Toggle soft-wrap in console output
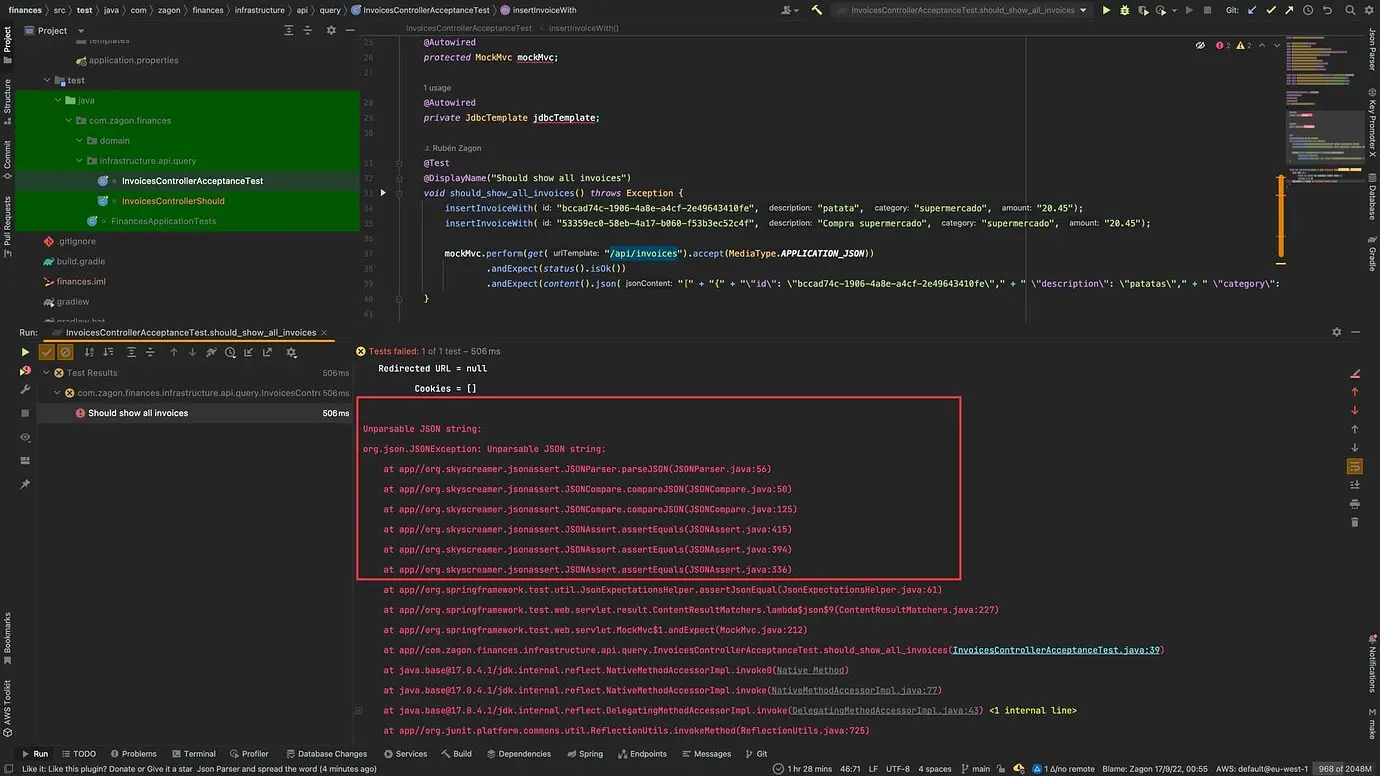The height and width of the screenshot is (776, 1380). tap(1355, 466)
